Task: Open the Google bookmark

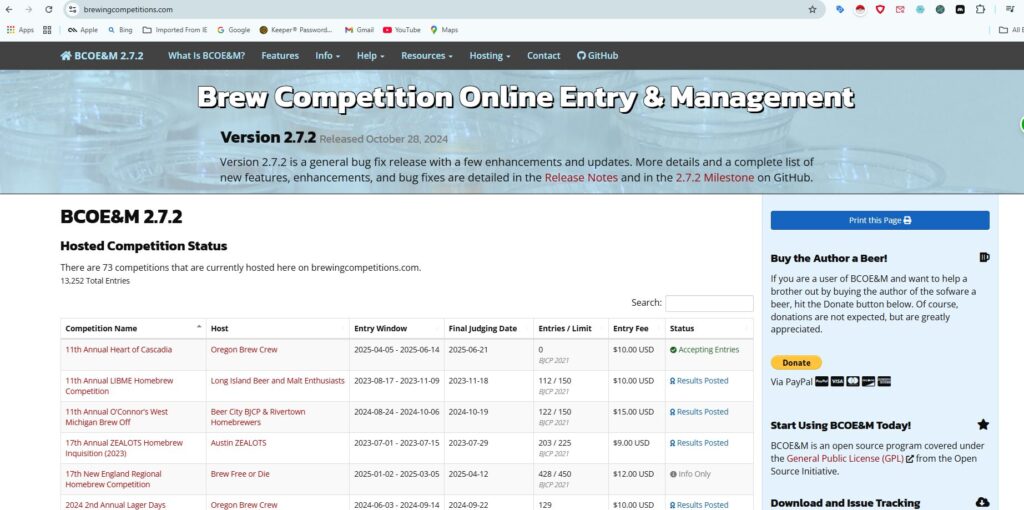Action: click(x=233, y=30)
